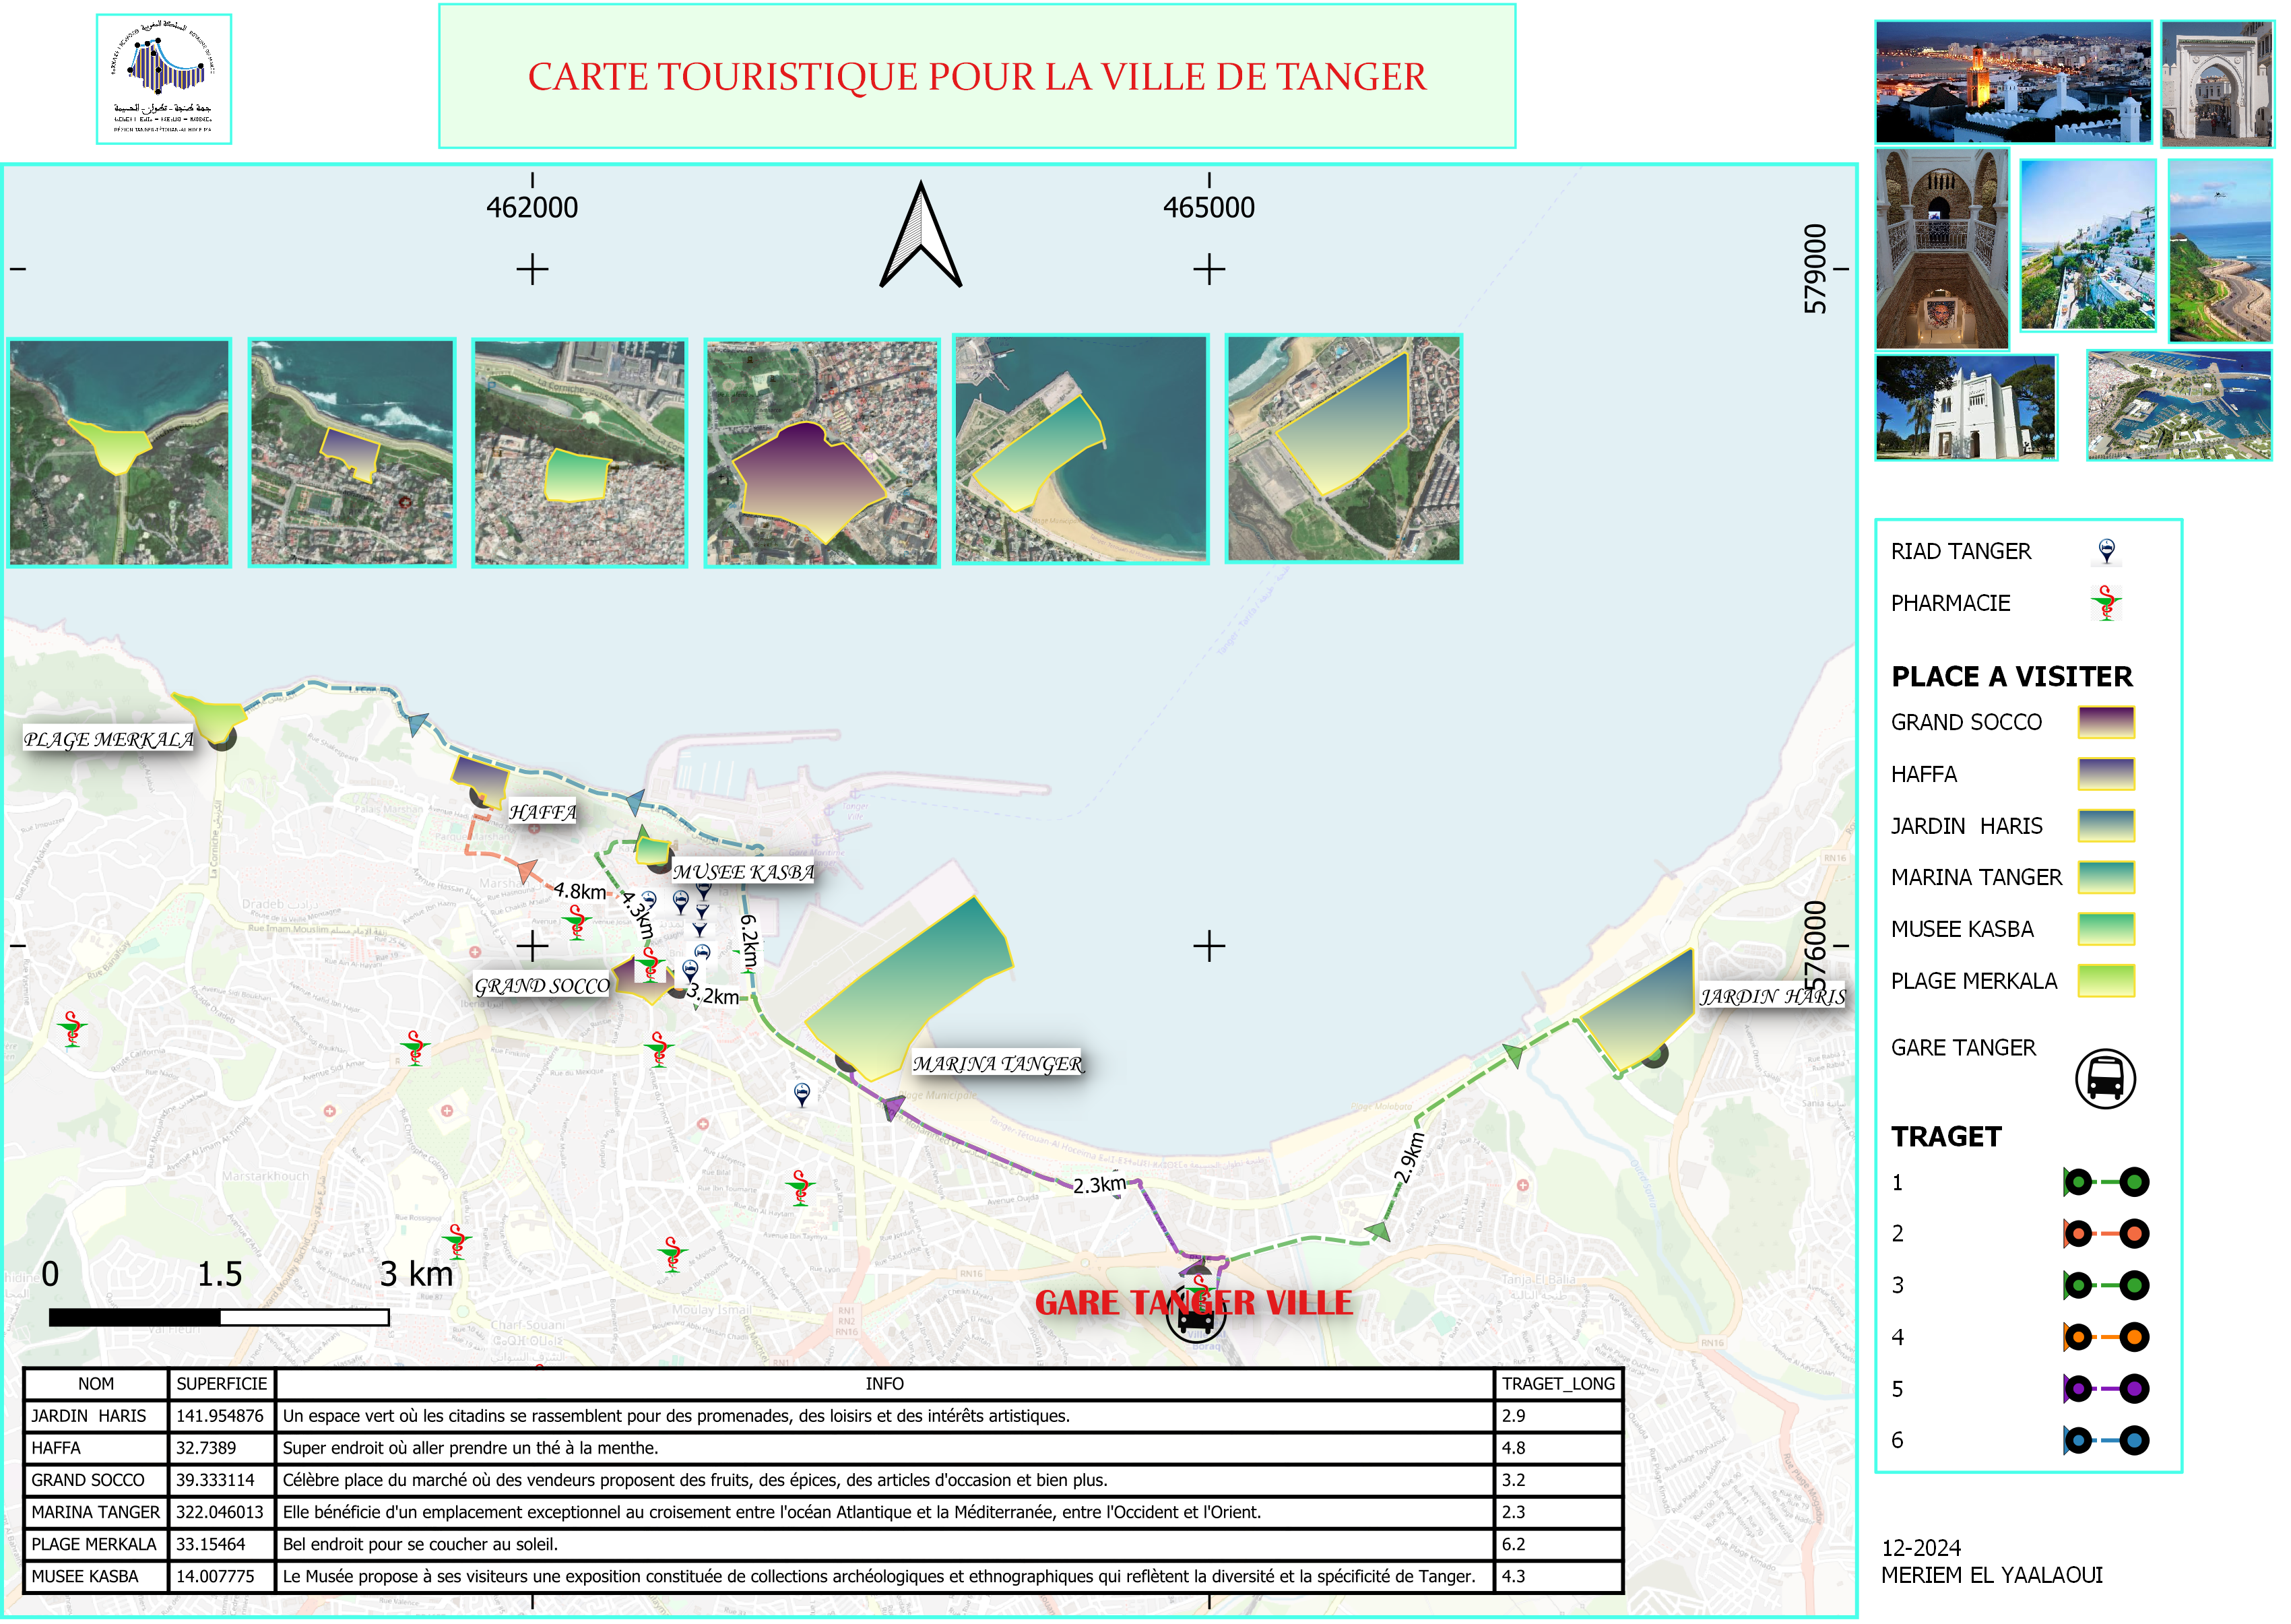Screen dimensions: 2291x1624
Task: Click the regional council logo at top left
Action: click(x=164, y=79)
